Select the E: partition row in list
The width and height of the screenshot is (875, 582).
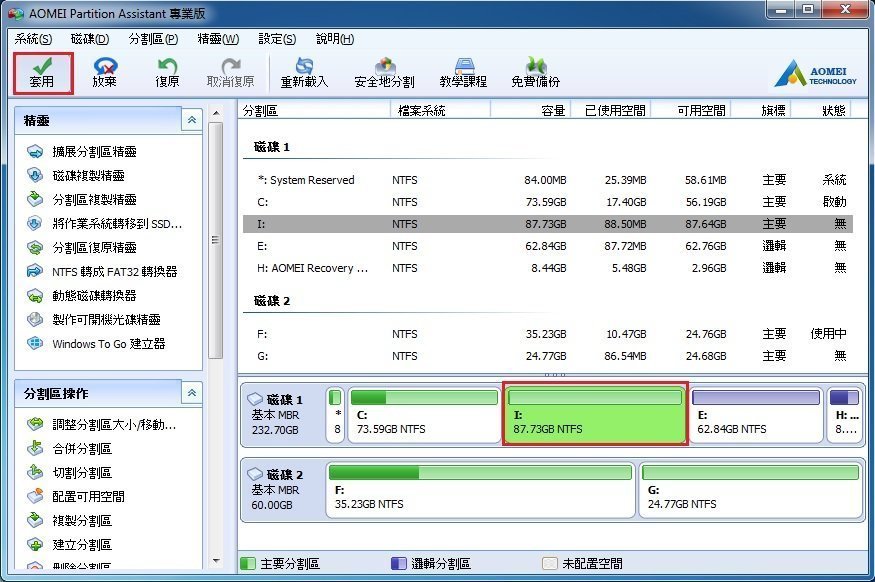tap(547, 246)
